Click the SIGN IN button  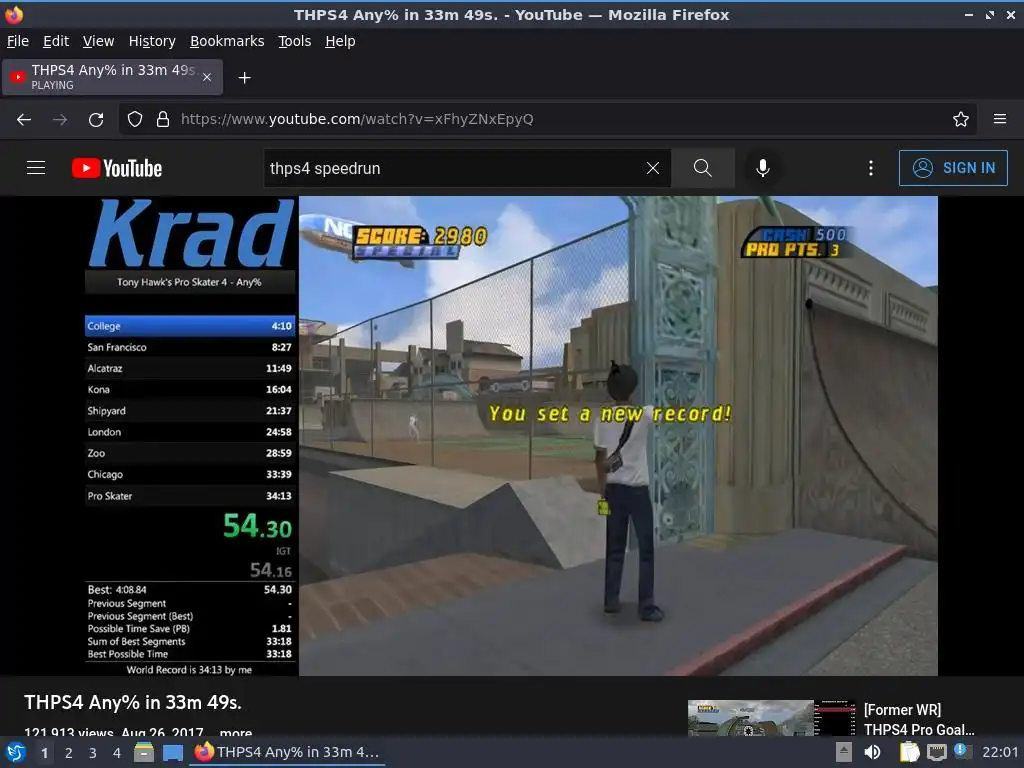953,168
